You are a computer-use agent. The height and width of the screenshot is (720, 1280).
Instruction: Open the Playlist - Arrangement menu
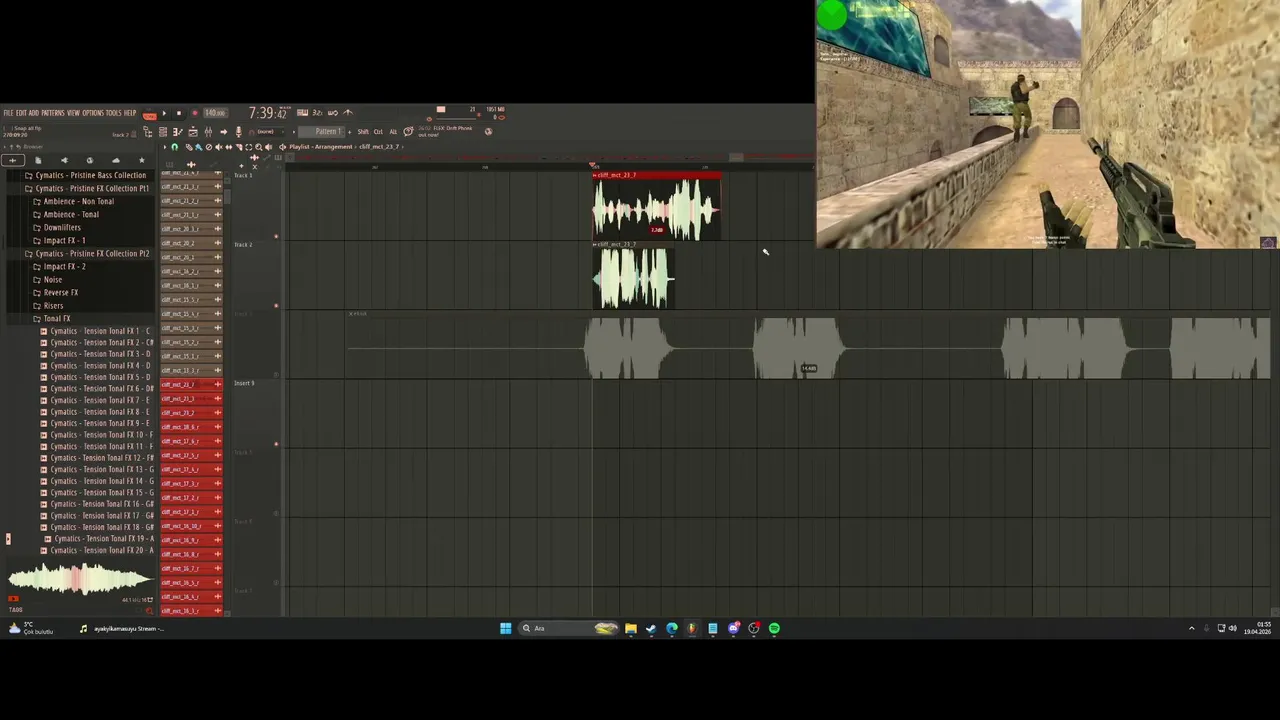pos(320,147)
